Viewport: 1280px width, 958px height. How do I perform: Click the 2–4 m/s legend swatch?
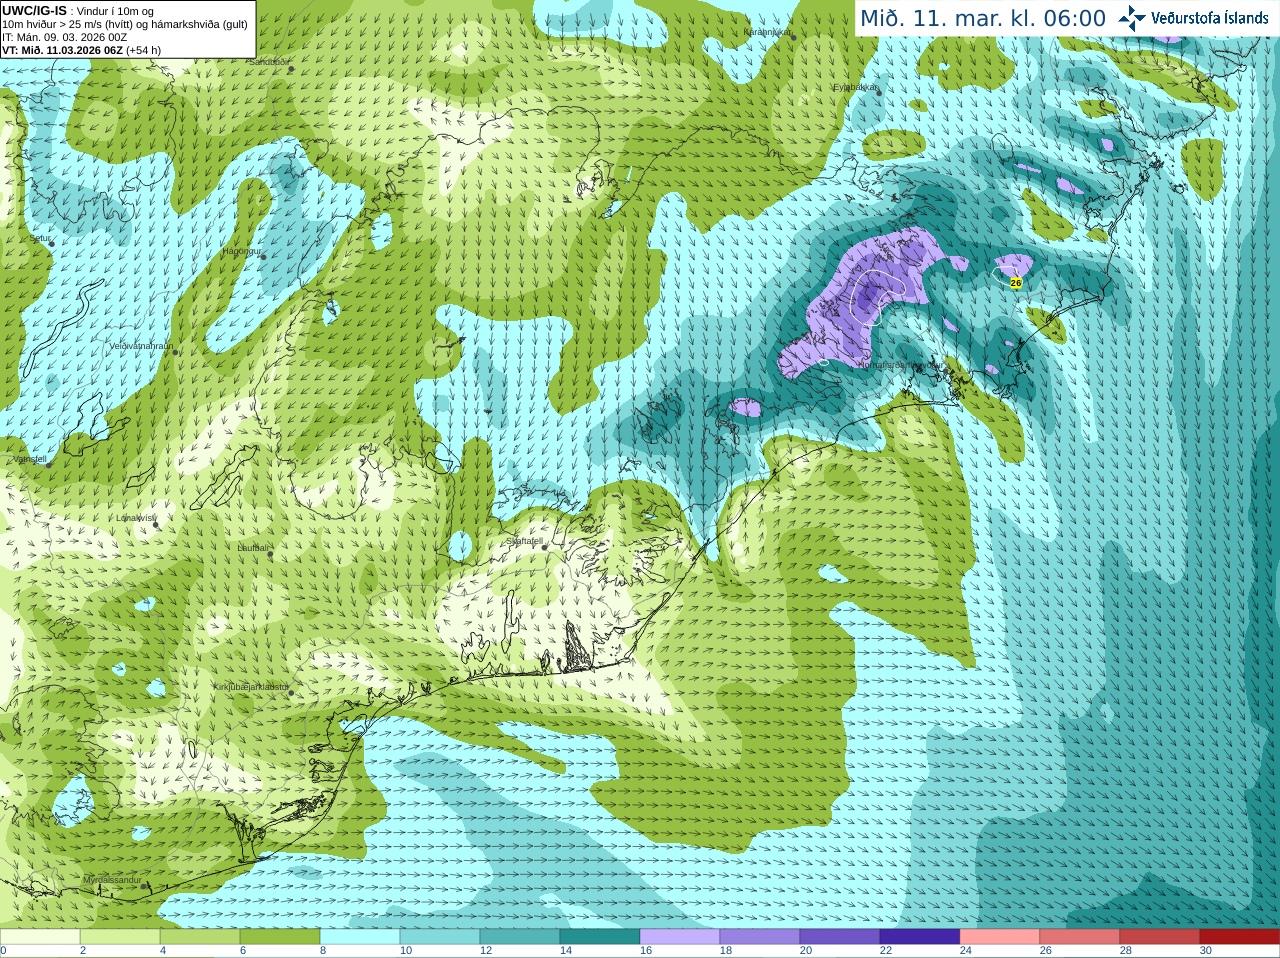click(120, 937)
